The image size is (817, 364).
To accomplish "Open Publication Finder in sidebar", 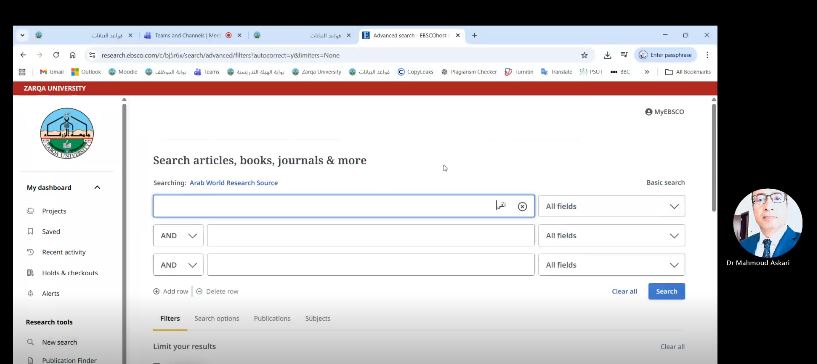I will tap(69, 360).
